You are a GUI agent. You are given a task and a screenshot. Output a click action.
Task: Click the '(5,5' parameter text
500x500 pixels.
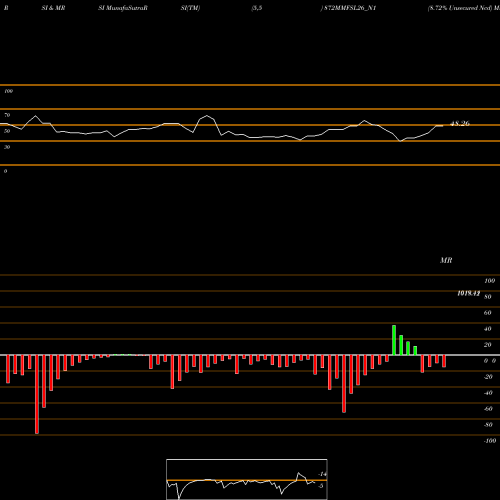(257, 8)
